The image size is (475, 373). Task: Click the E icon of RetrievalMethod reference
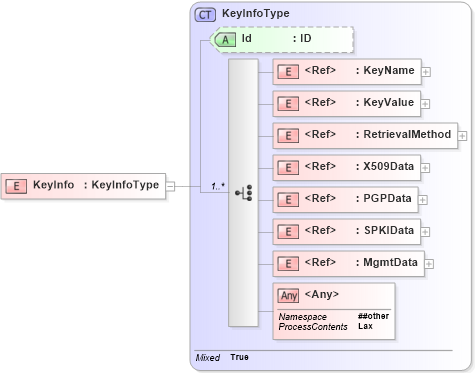[x=288, y=135]
